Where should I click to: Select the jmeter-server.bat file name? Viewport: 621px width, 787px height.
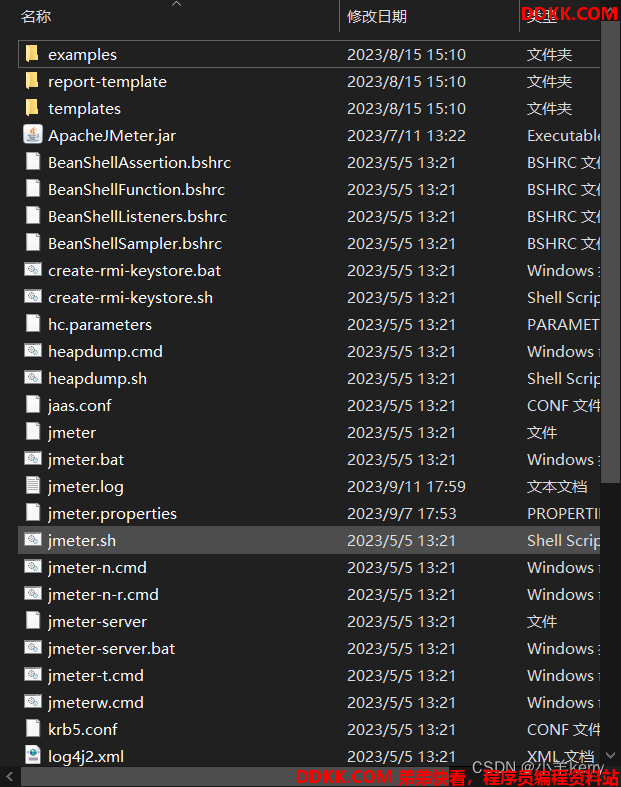coord(111,649)
